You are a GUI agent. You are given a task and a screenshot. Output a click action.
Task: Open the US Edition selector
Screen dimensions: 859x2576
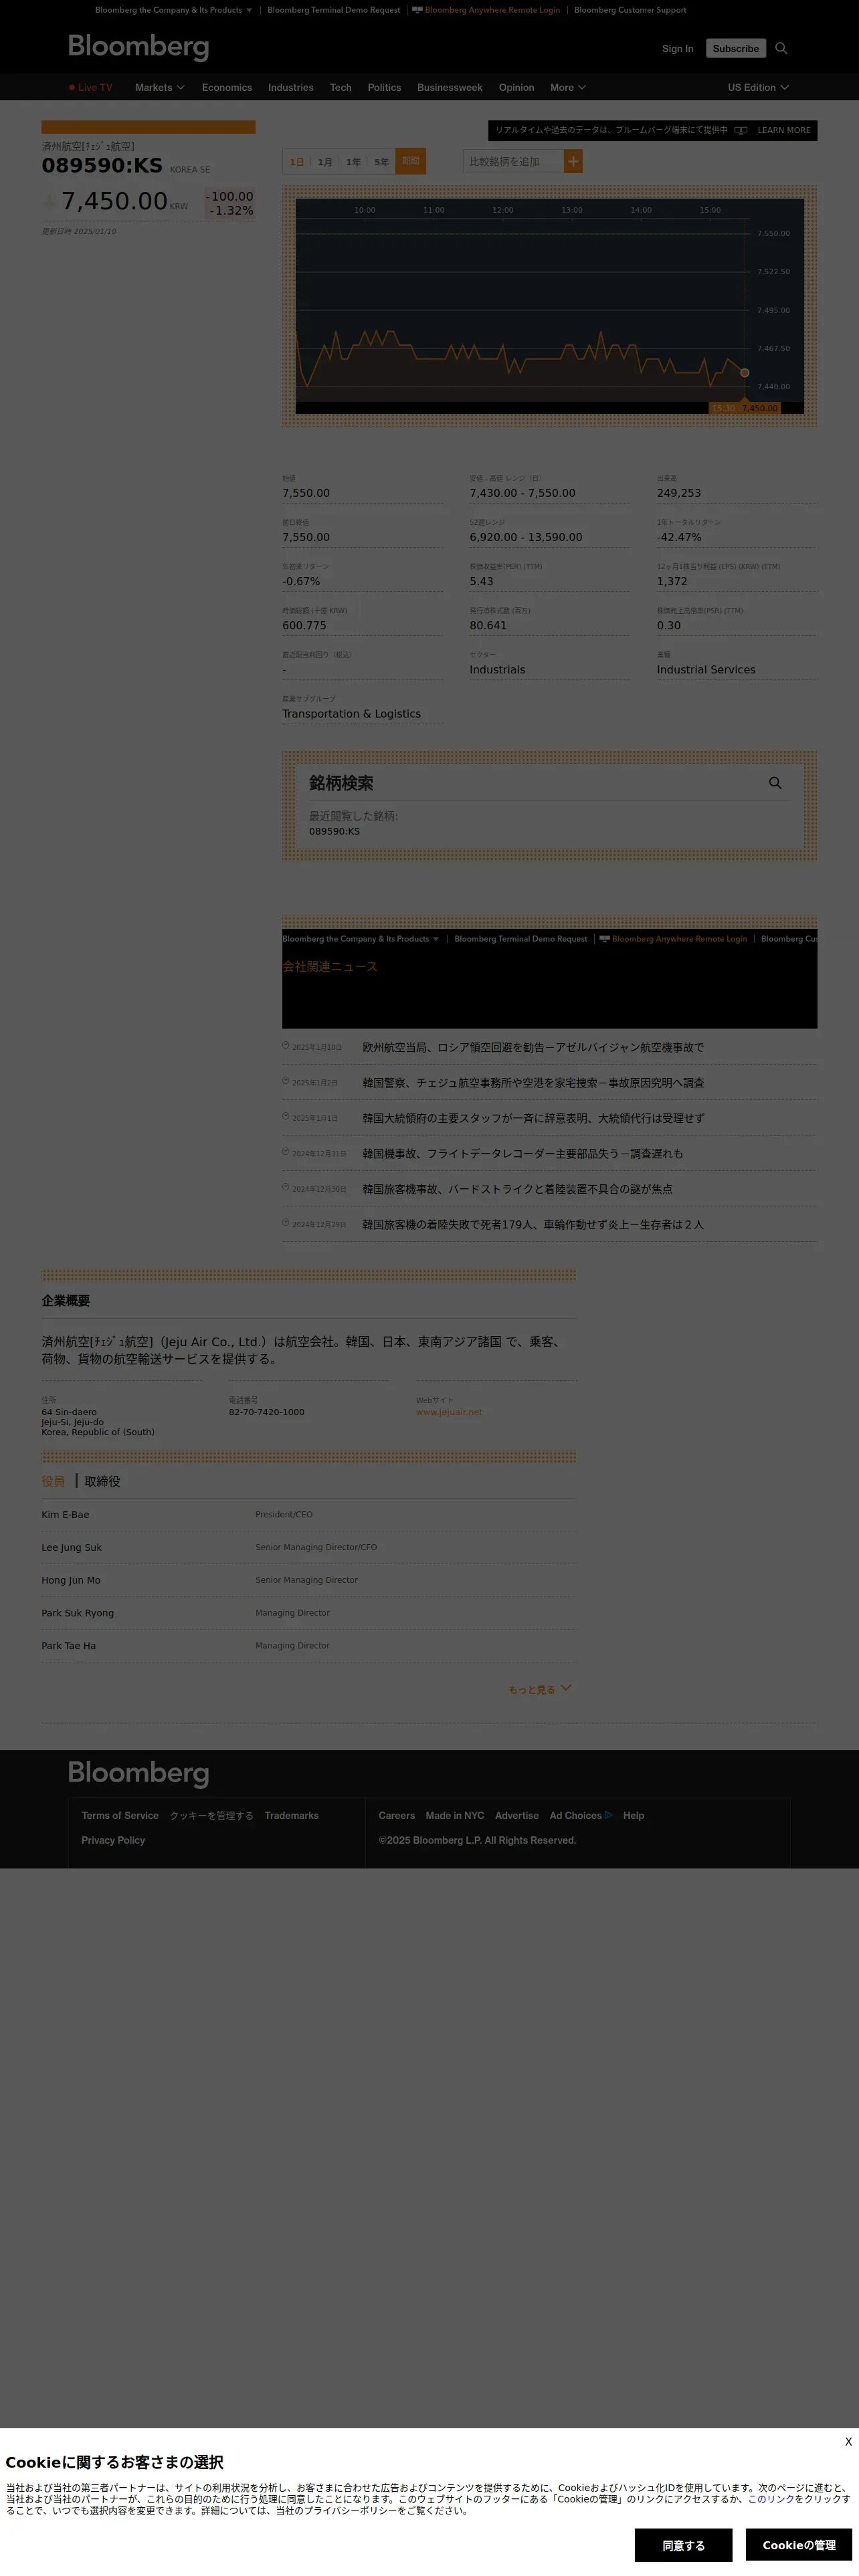758,87
